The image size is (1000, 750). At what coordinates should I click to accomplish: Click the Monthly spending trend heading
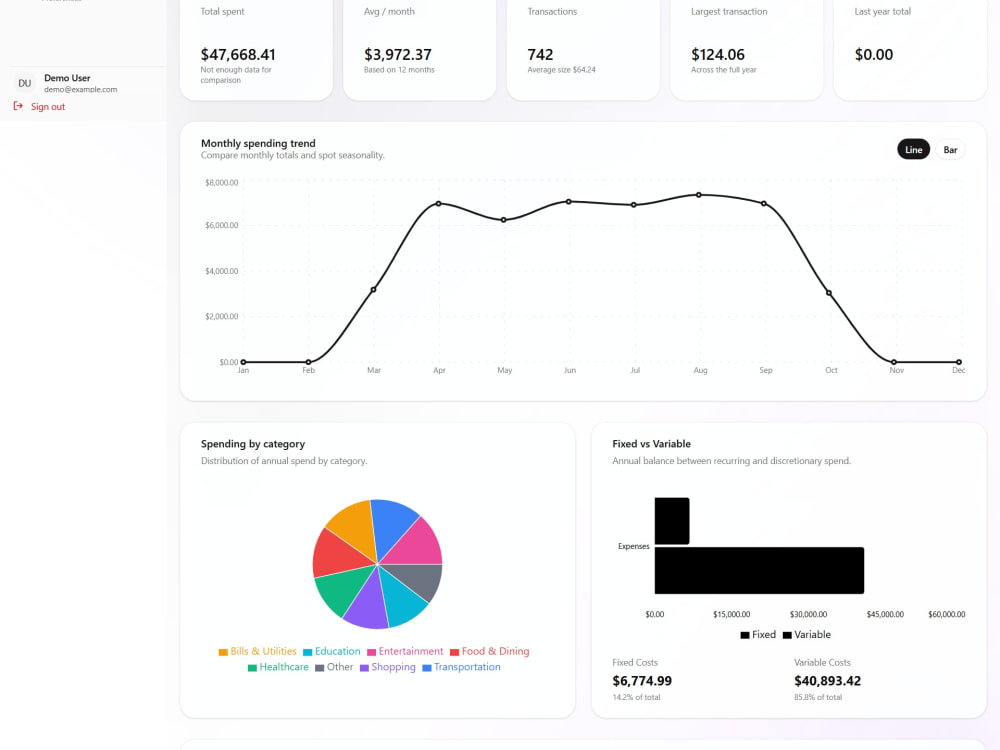tap(258, 143)
